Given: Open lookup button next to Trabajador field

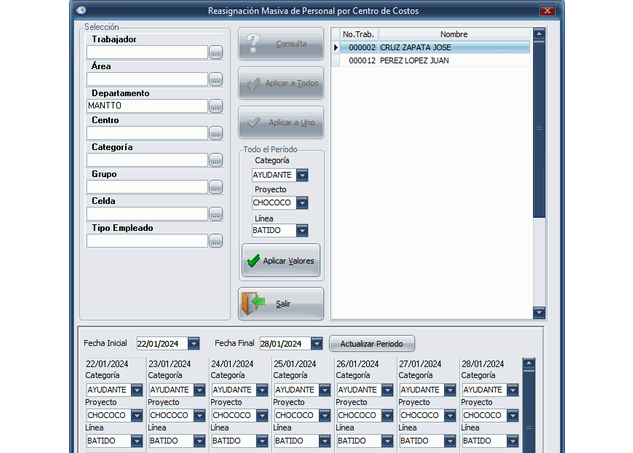Looking at the screenshot, I should pos(215,52).
